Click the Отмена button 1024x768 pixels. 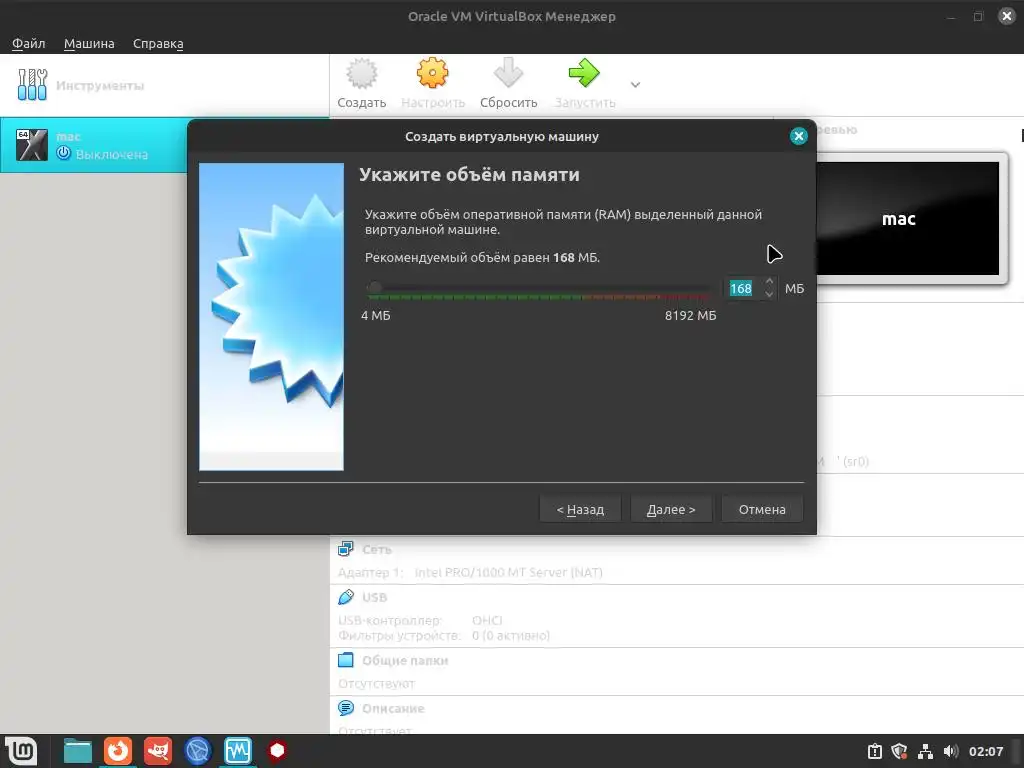pyautogui.click(x=762, y=509)
